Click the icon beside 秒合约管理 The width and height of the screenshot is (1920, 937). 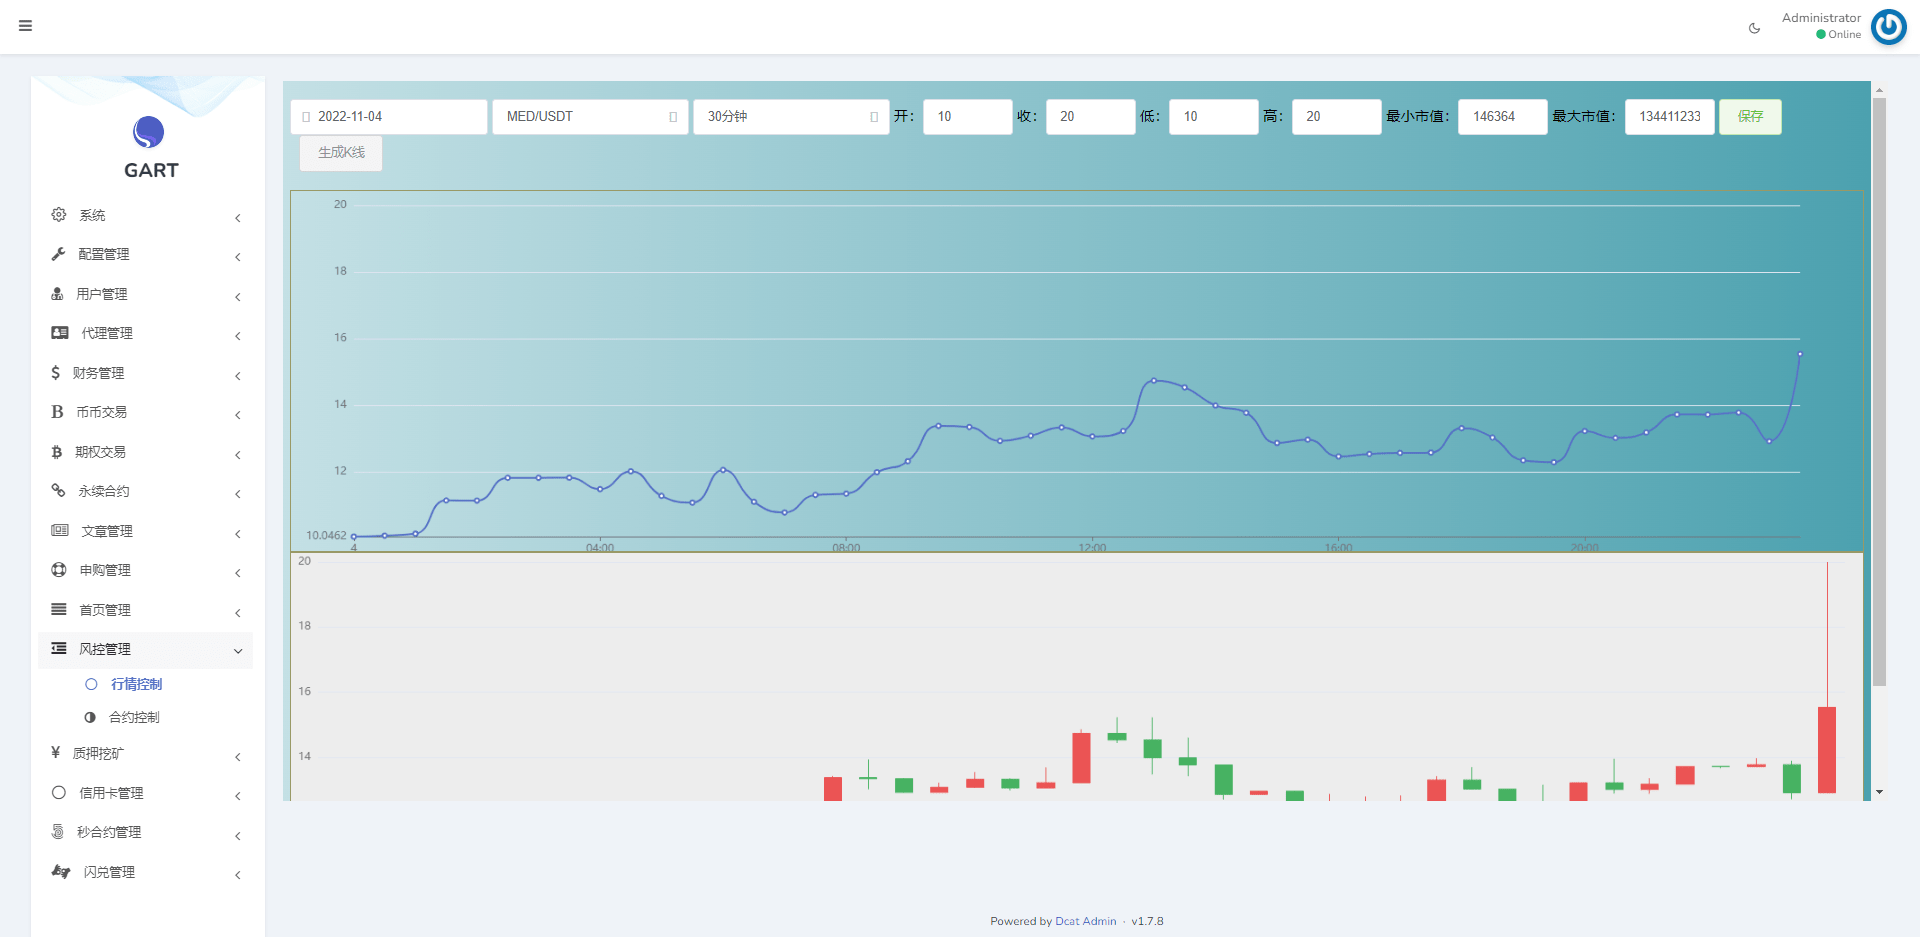point(57,832)
